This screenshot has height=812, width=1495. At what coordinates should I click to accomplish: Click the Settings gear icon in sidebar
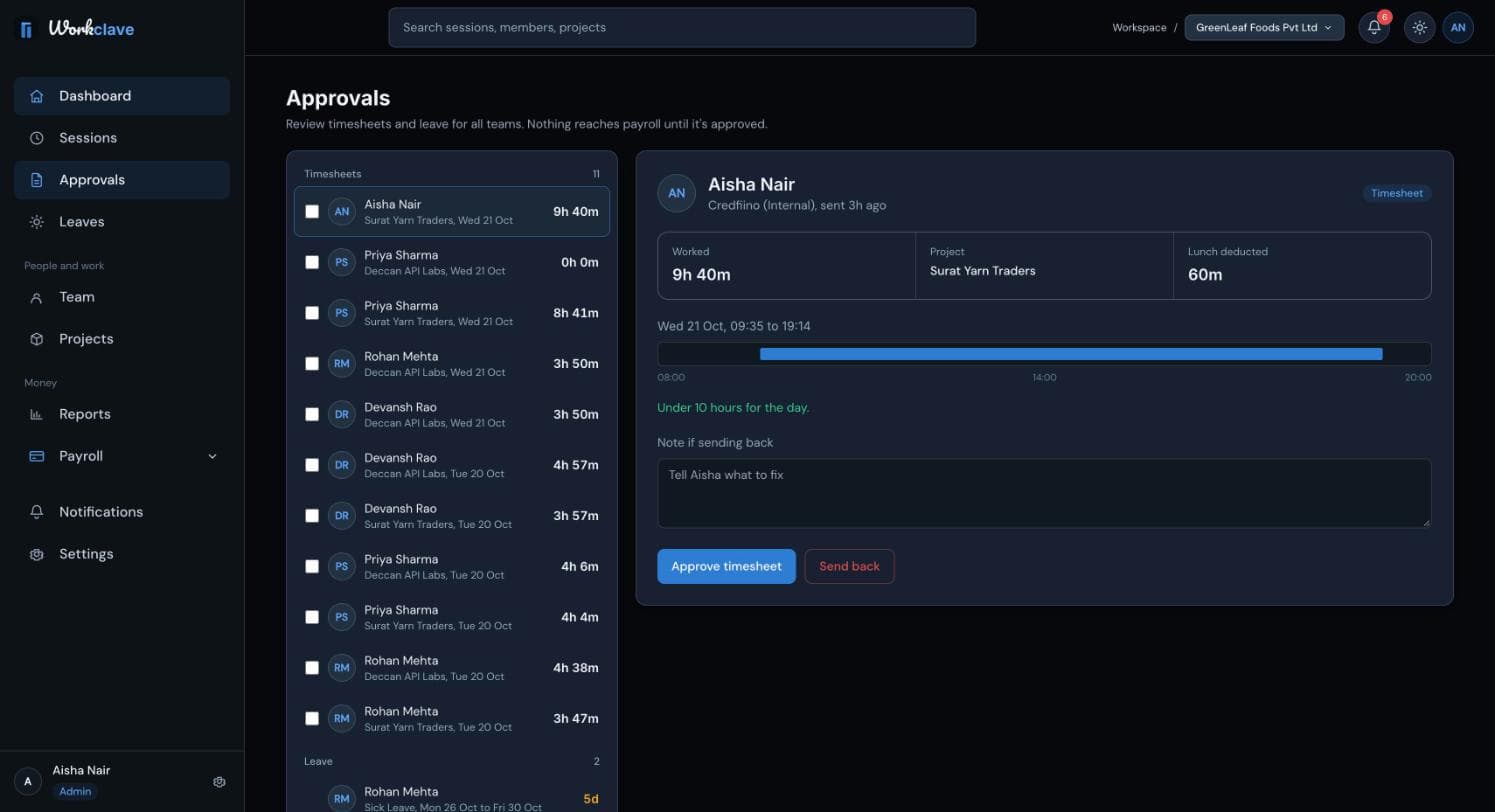click(37, 554)
